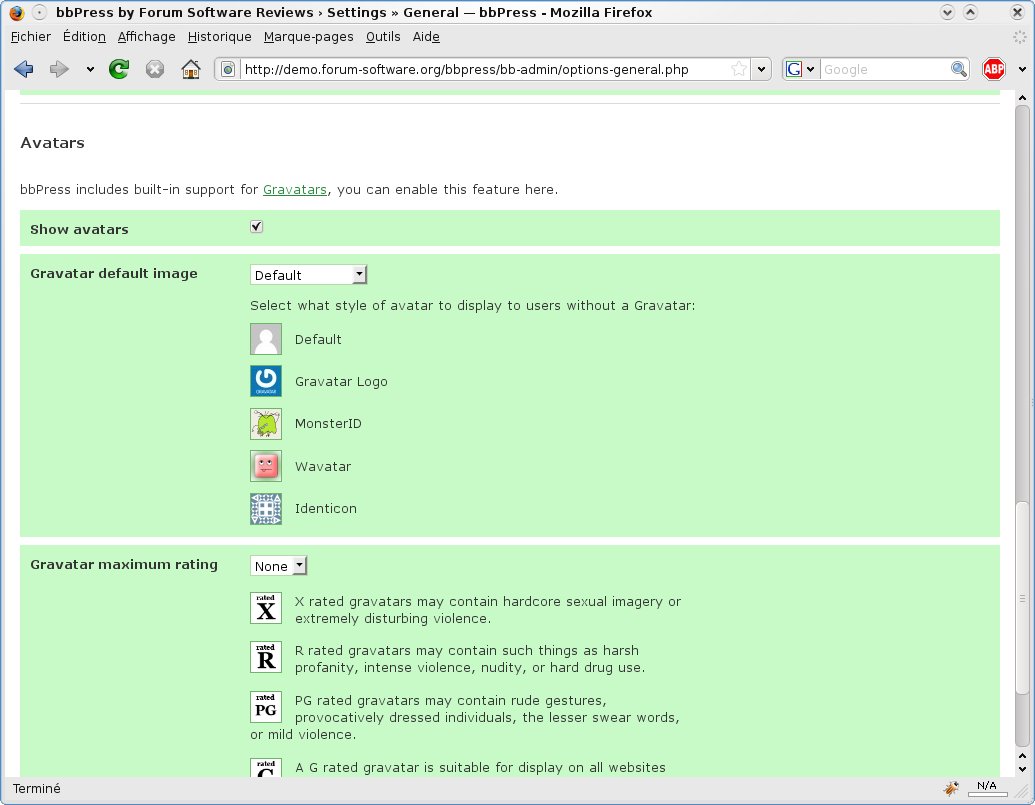Click the 'MonsterID' text label
This screenshot has width=1035, height=805.
pyautogui.click(x=328, y=424)
